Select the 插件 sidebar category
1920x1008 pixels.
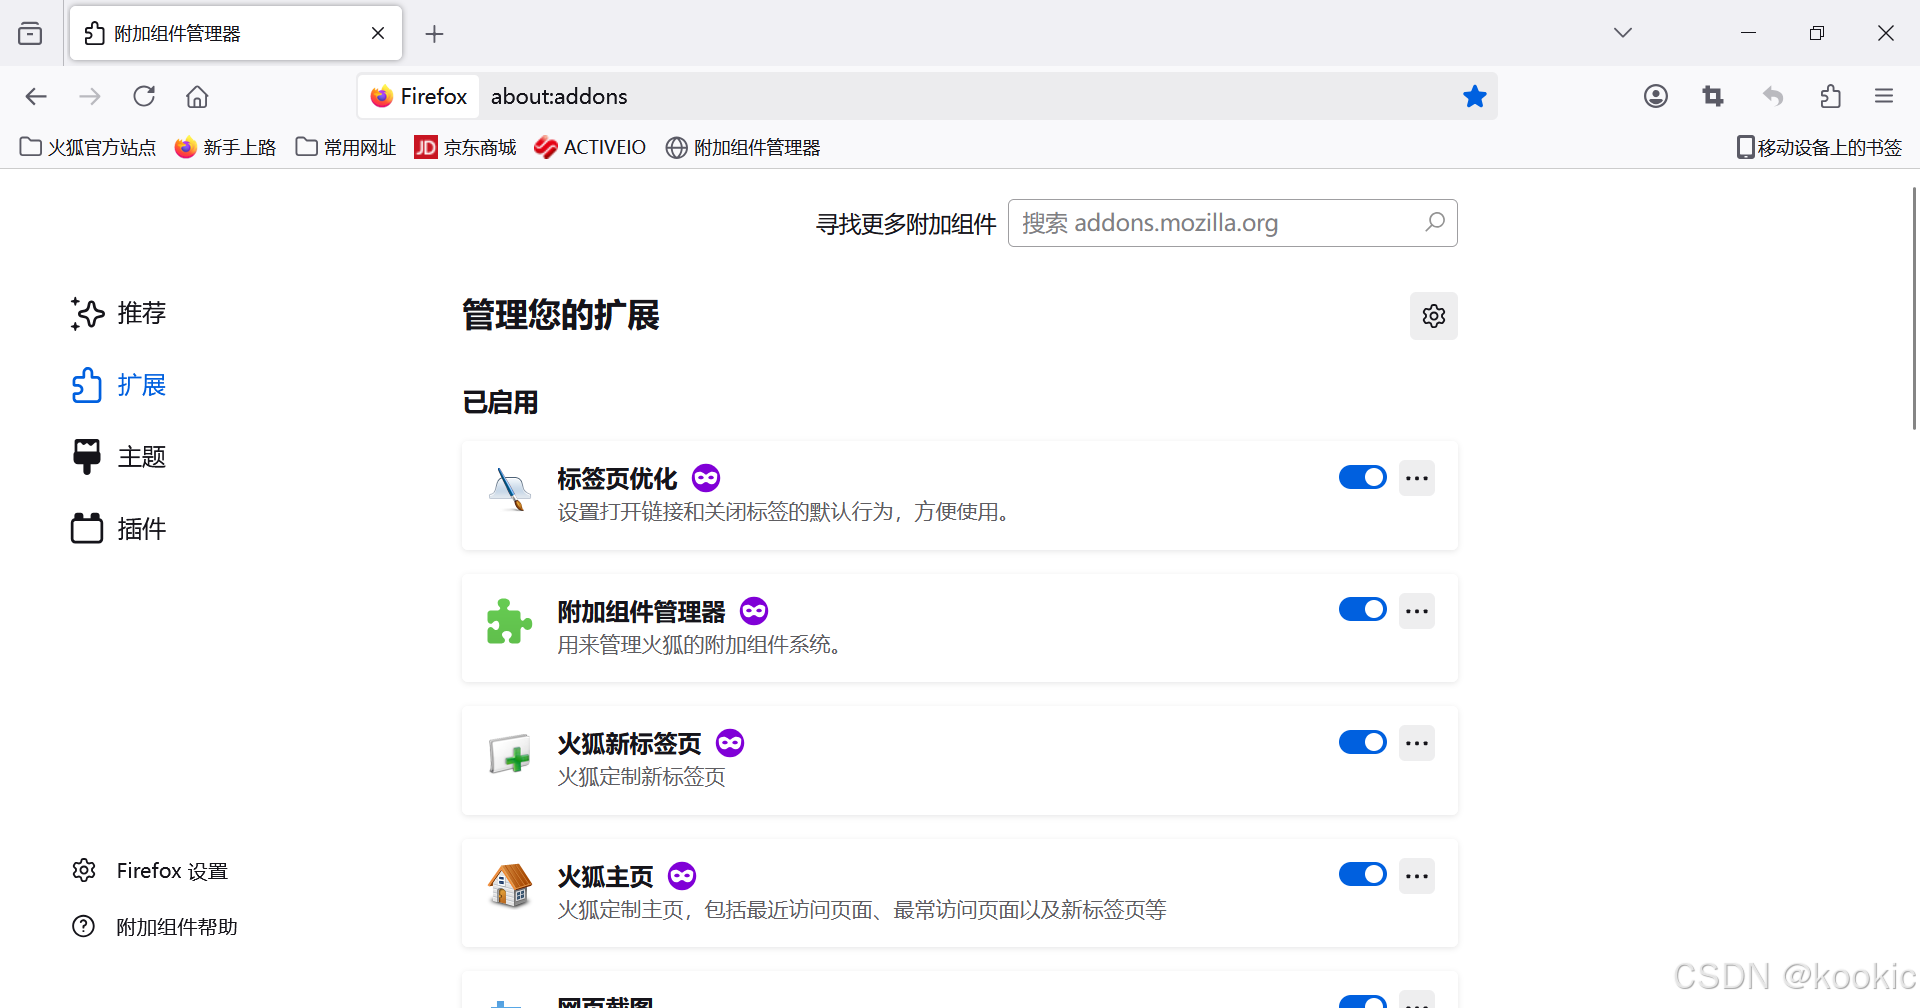119,529
